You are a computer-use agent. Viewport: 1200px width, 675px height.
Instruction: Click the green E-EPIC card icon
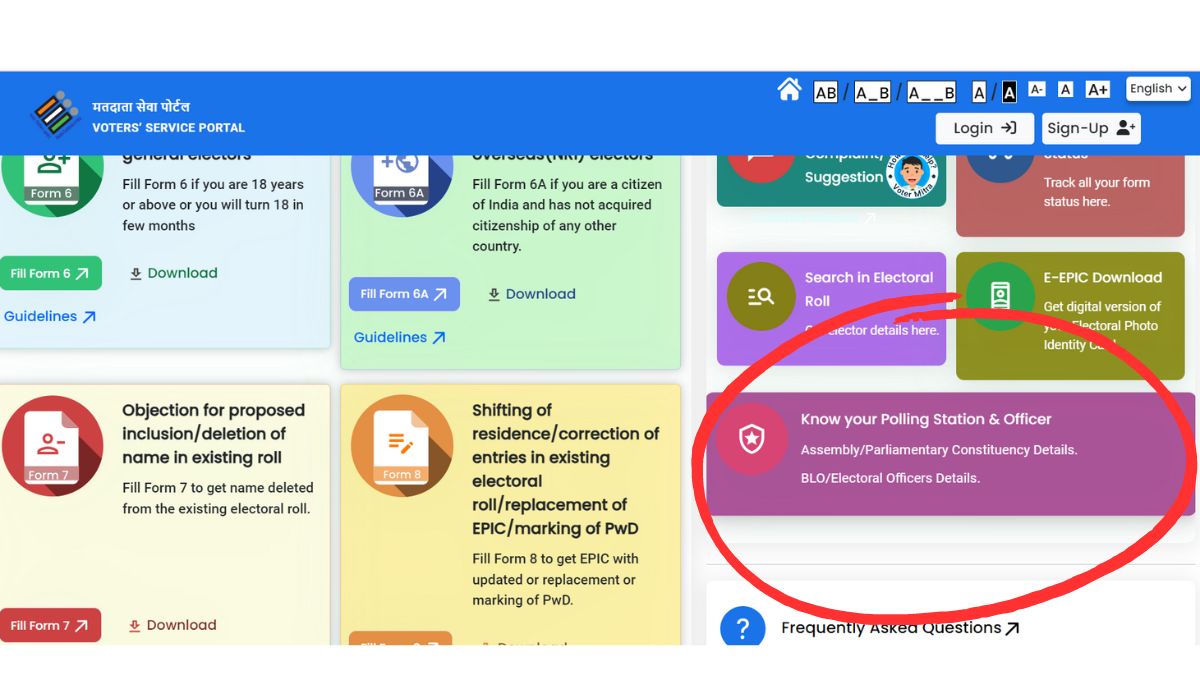pos(999,296)
